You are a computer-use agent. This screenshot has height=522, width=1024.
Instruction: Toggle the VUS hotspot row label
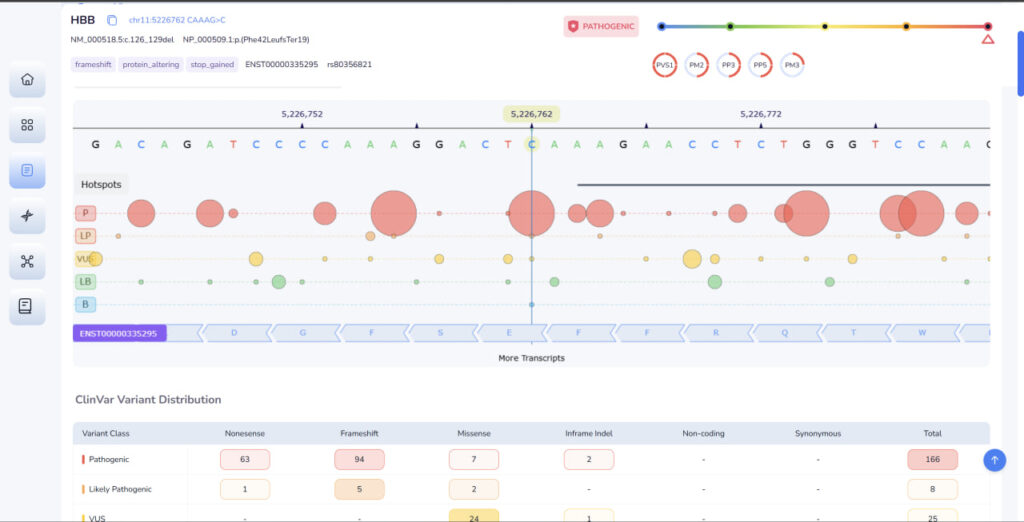[86, 259]
